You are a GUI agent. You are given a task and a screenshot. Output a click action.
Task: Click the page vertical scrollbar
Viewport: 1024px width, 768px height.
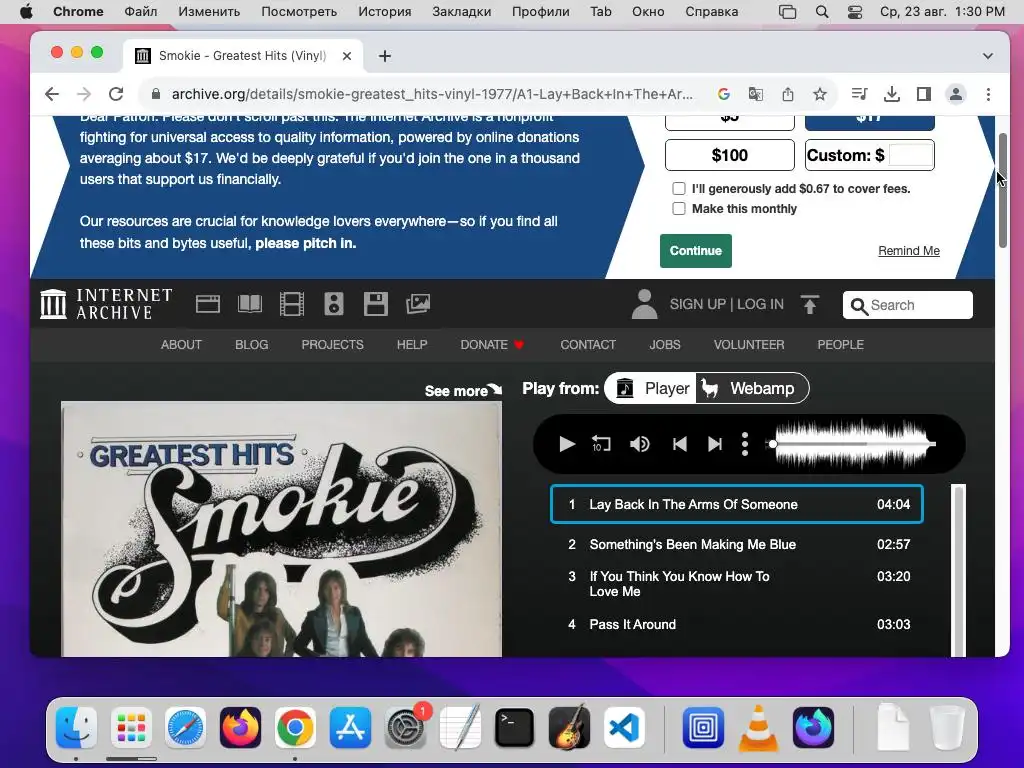coord(1003,191)
